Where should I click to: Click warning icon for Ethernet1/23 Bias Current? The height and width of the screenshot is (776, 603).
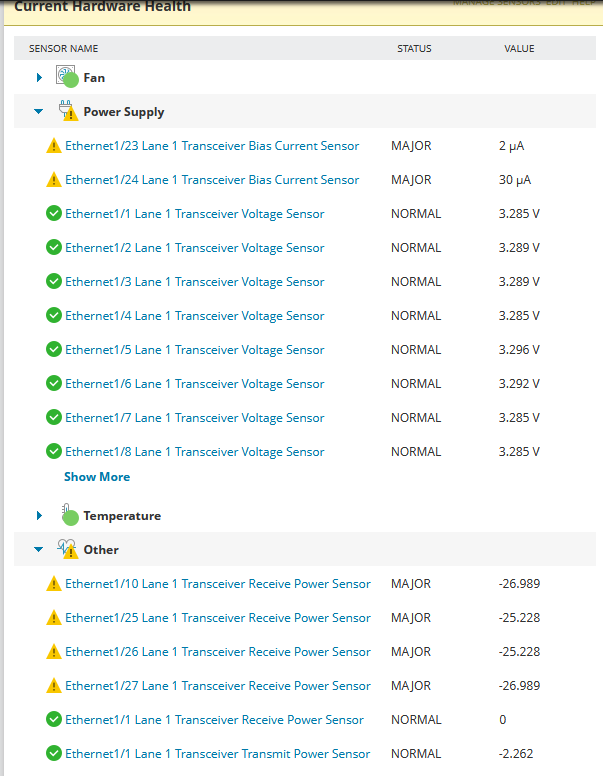[x=54, y=146]
